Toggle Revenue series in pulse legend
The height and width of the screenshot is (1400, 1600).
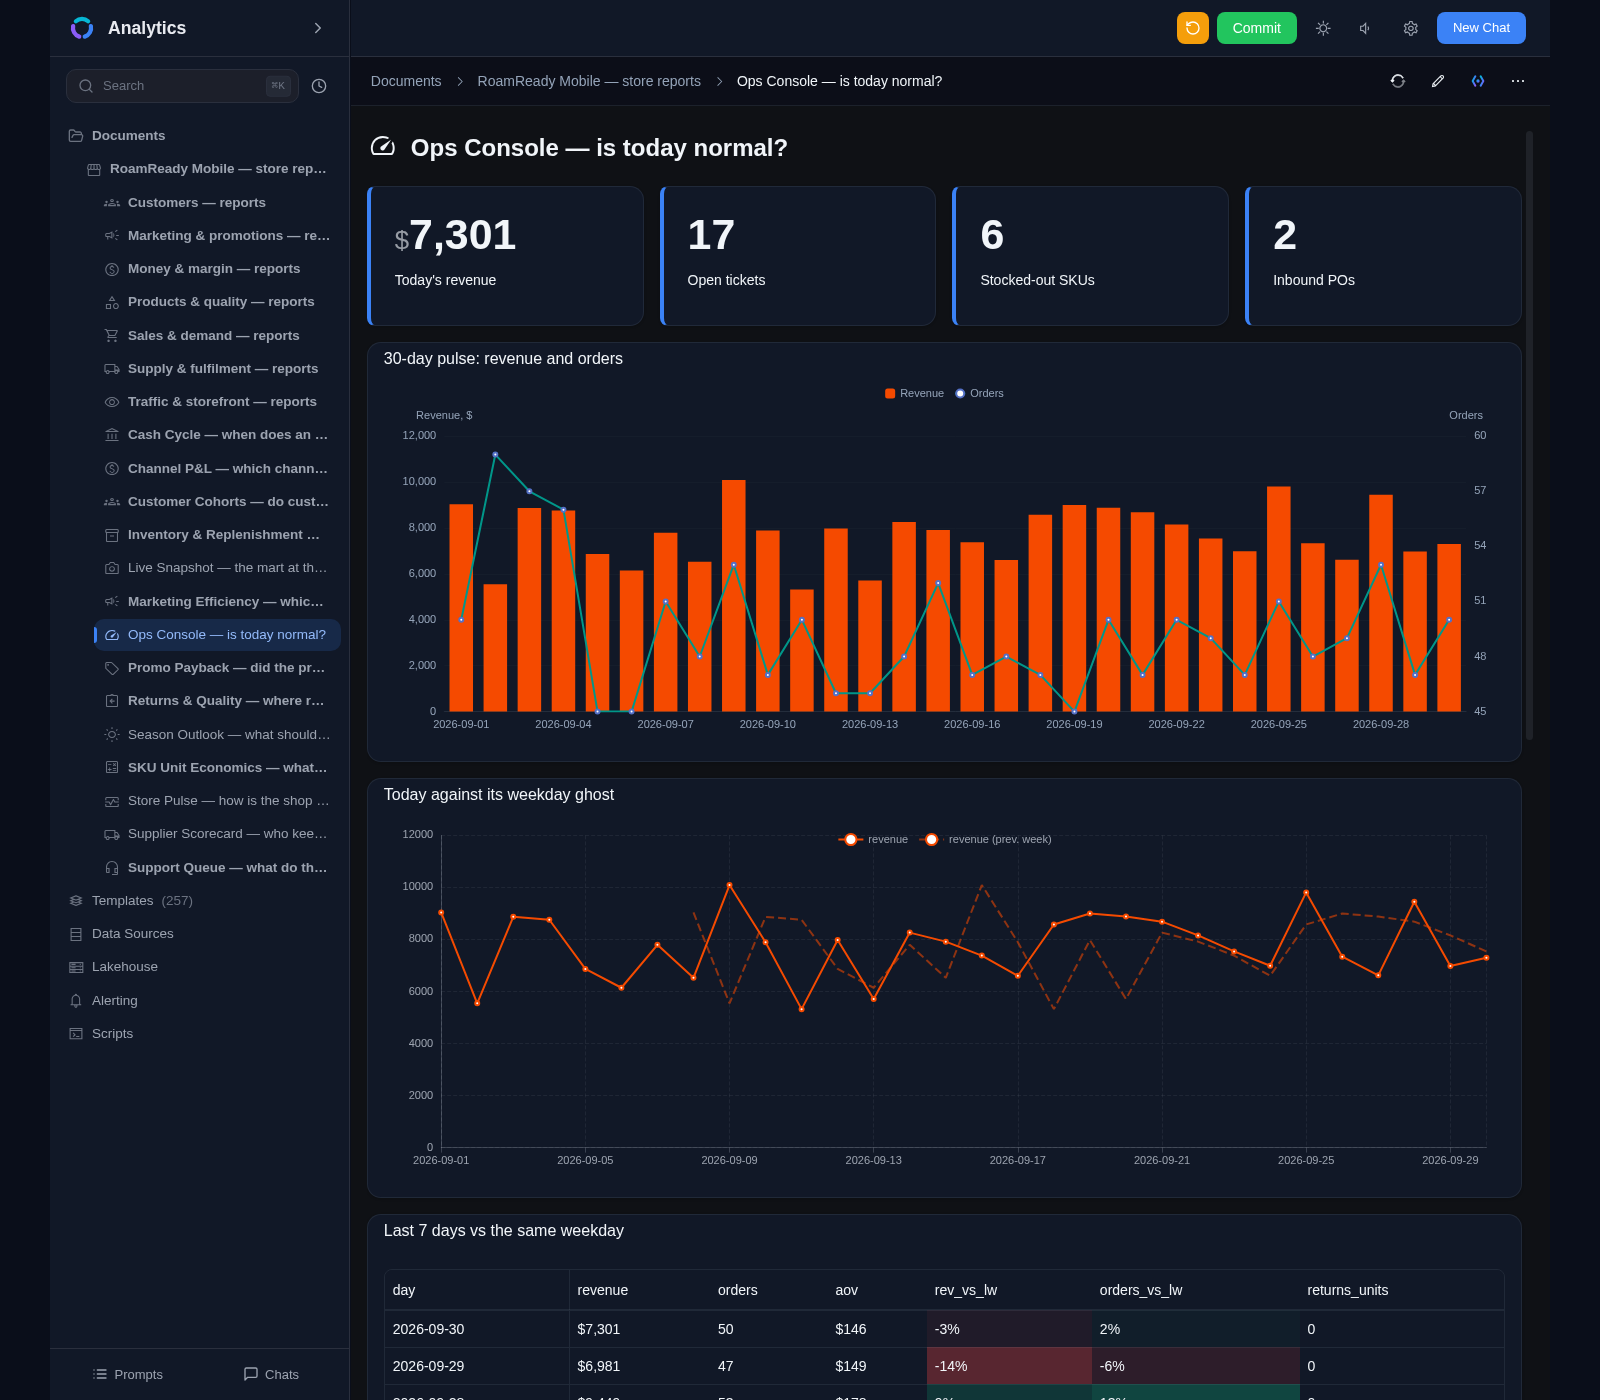914,394
